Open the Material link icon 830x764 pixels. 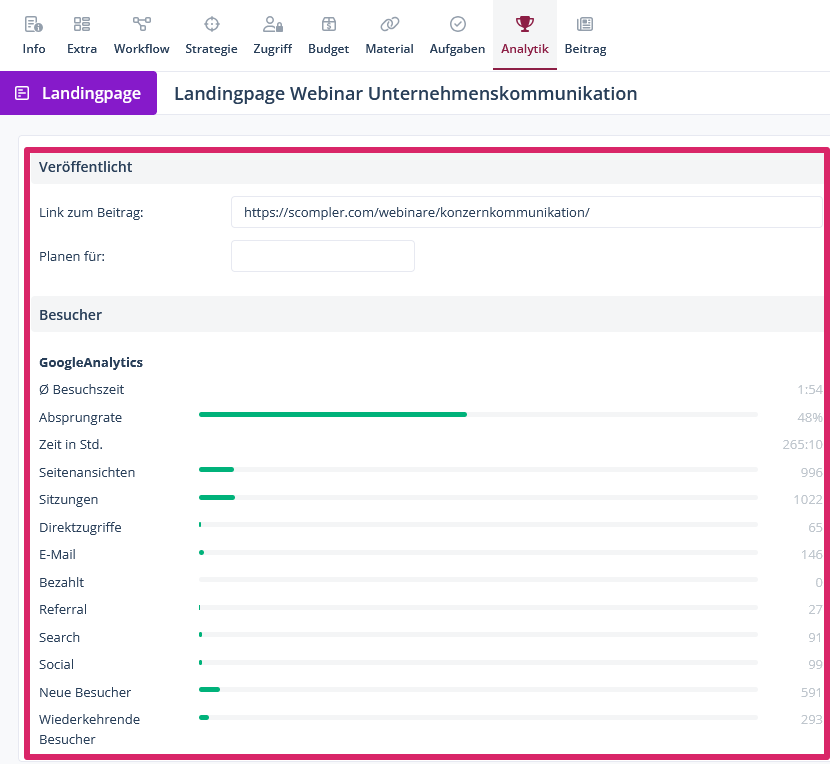pos(389,25)
